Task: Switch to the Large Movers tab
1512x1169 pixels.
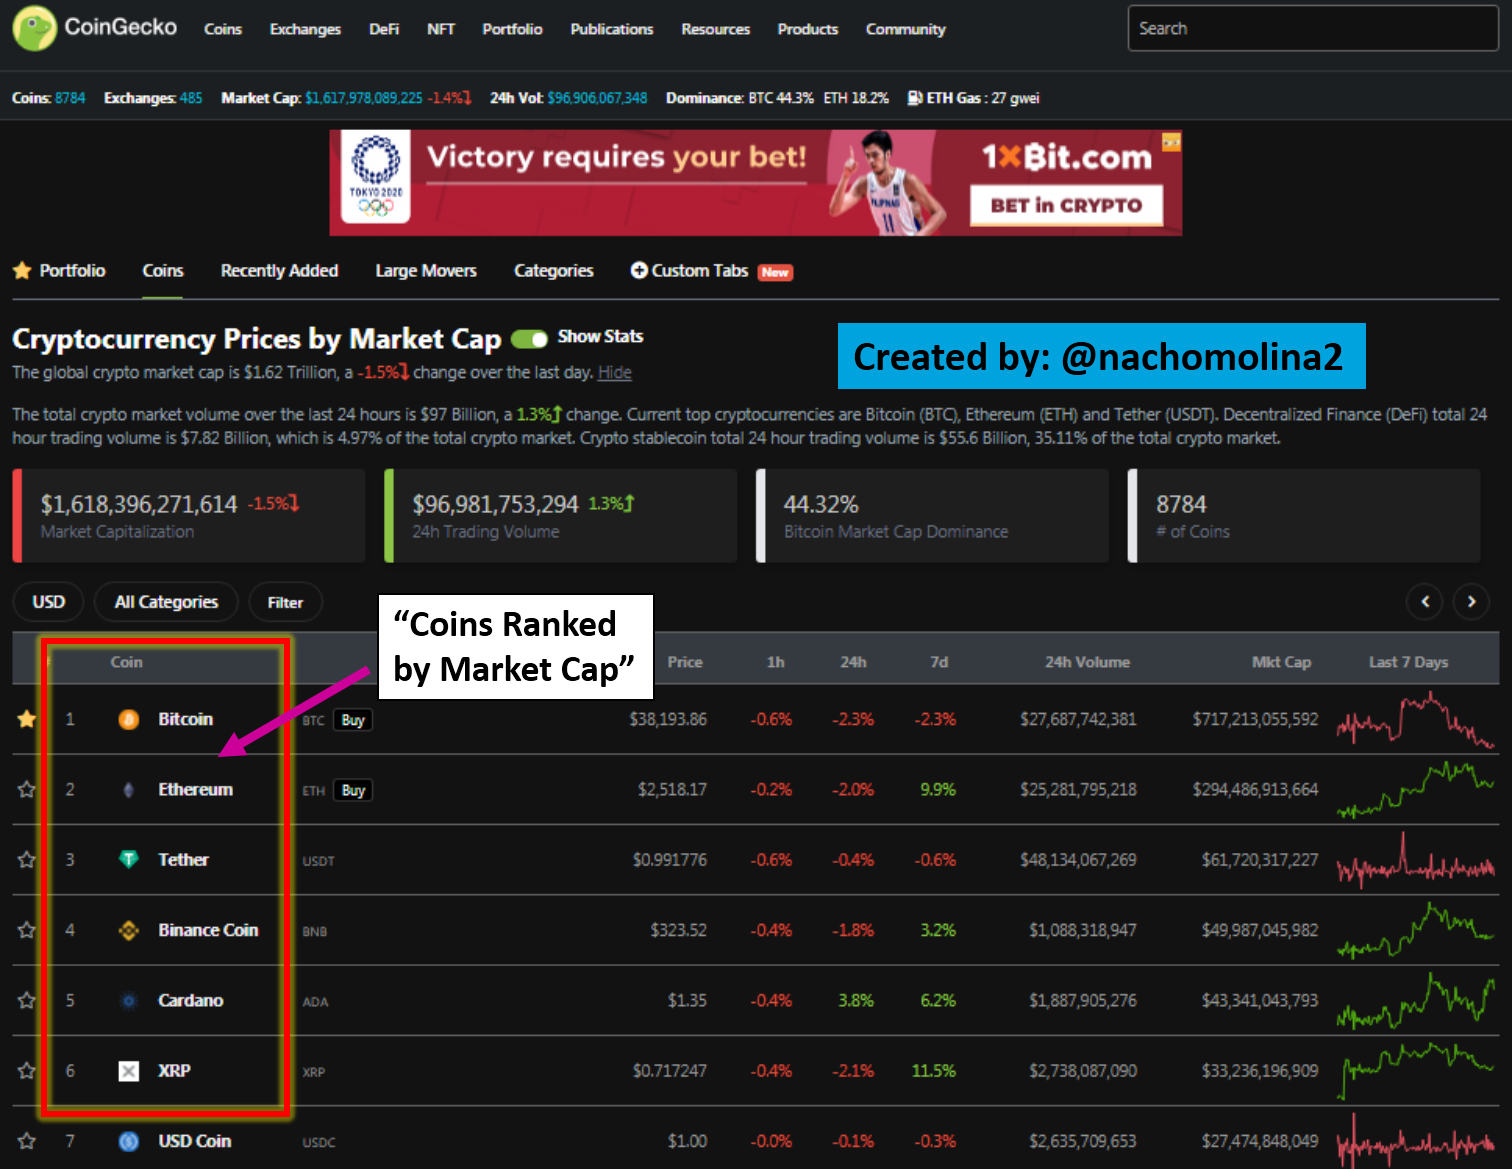Action: 426,271
